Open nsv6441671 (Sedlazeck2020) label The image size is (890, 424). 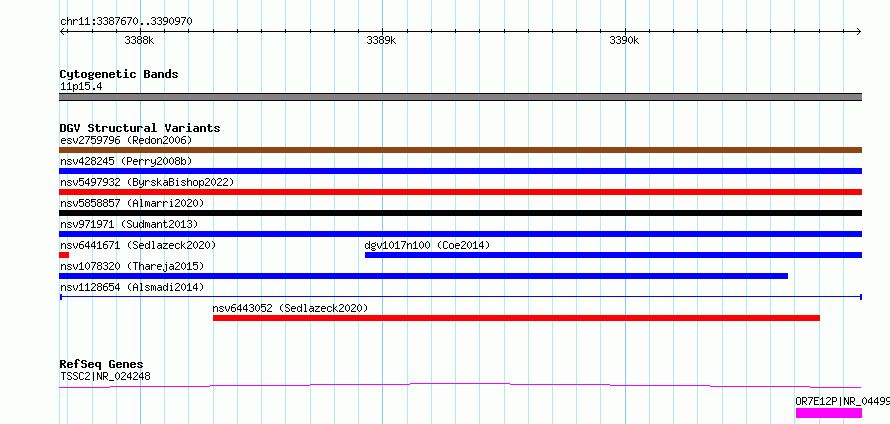click(138, 245)
